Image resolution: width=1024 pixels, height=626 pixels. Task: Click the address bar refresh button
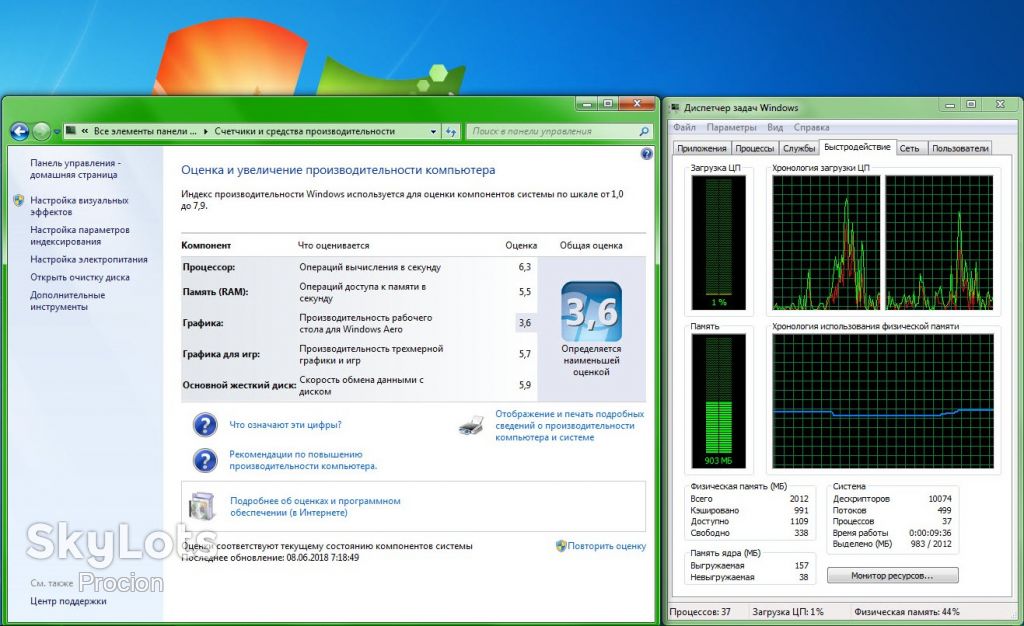point(451,131)
